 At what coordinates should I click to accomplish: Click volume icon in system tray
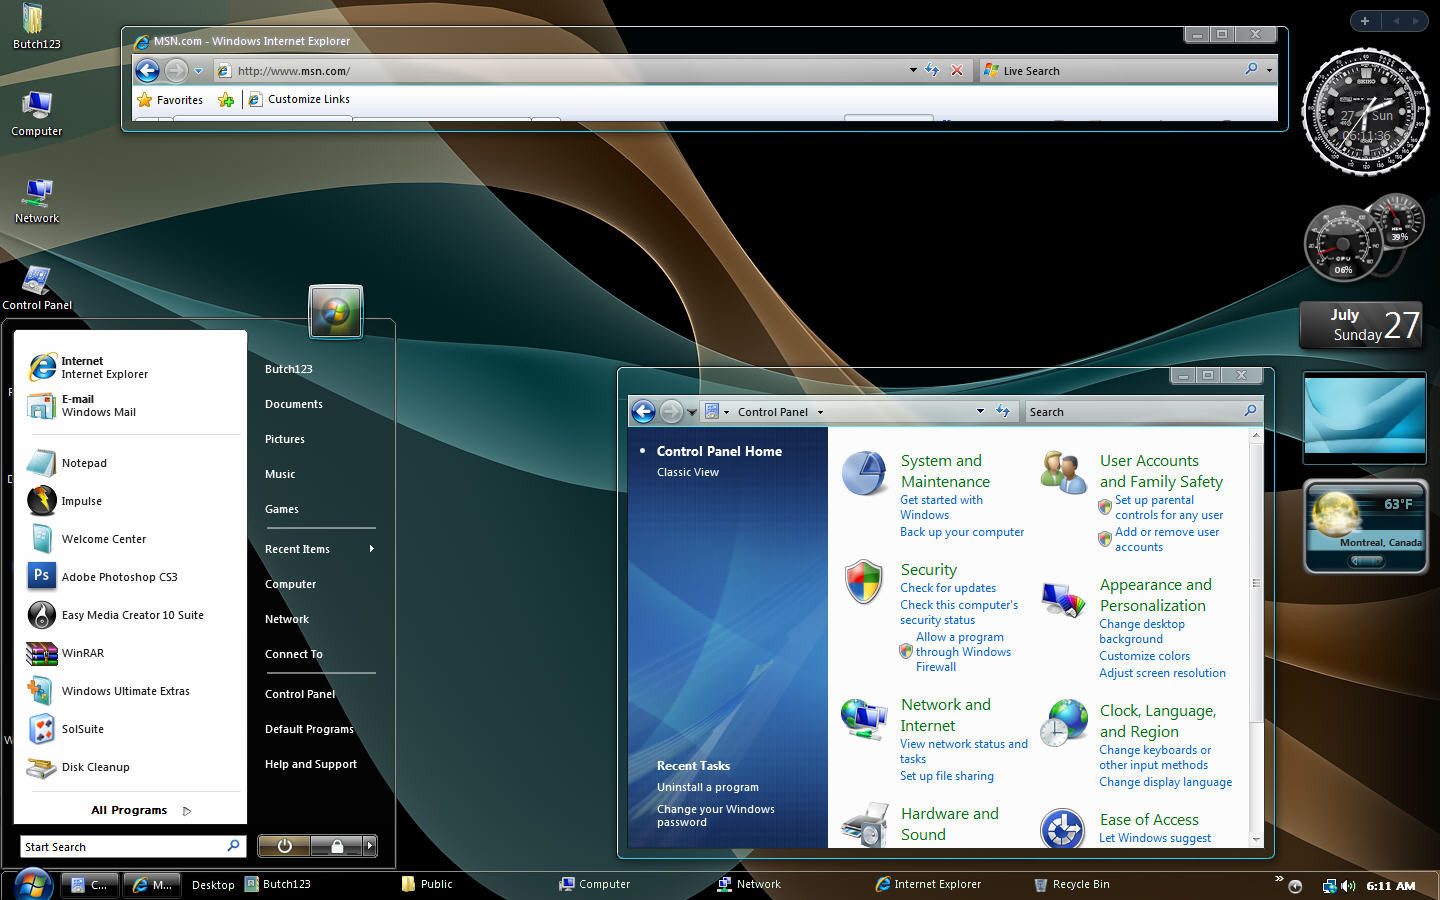click(1348, 885)
